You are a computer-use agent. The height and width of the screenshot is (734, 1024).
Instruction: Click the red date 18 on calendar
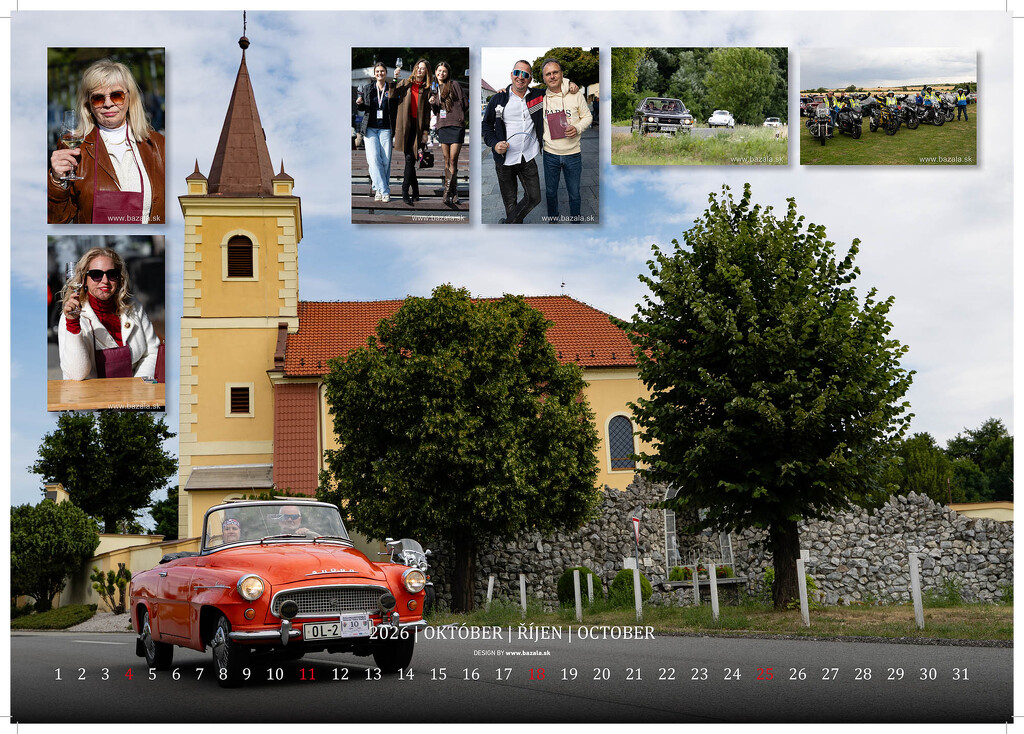537,674
